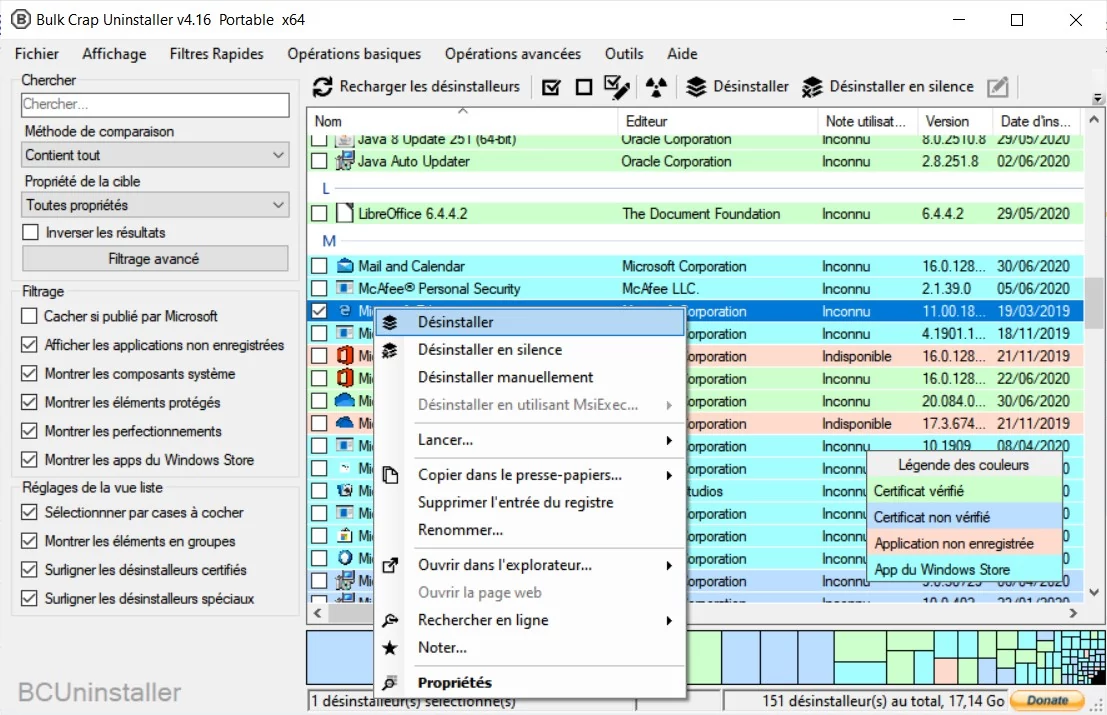Tick the McAfee Personal Security row checkbox
1107x715 pixels.
tap(319, 289)
